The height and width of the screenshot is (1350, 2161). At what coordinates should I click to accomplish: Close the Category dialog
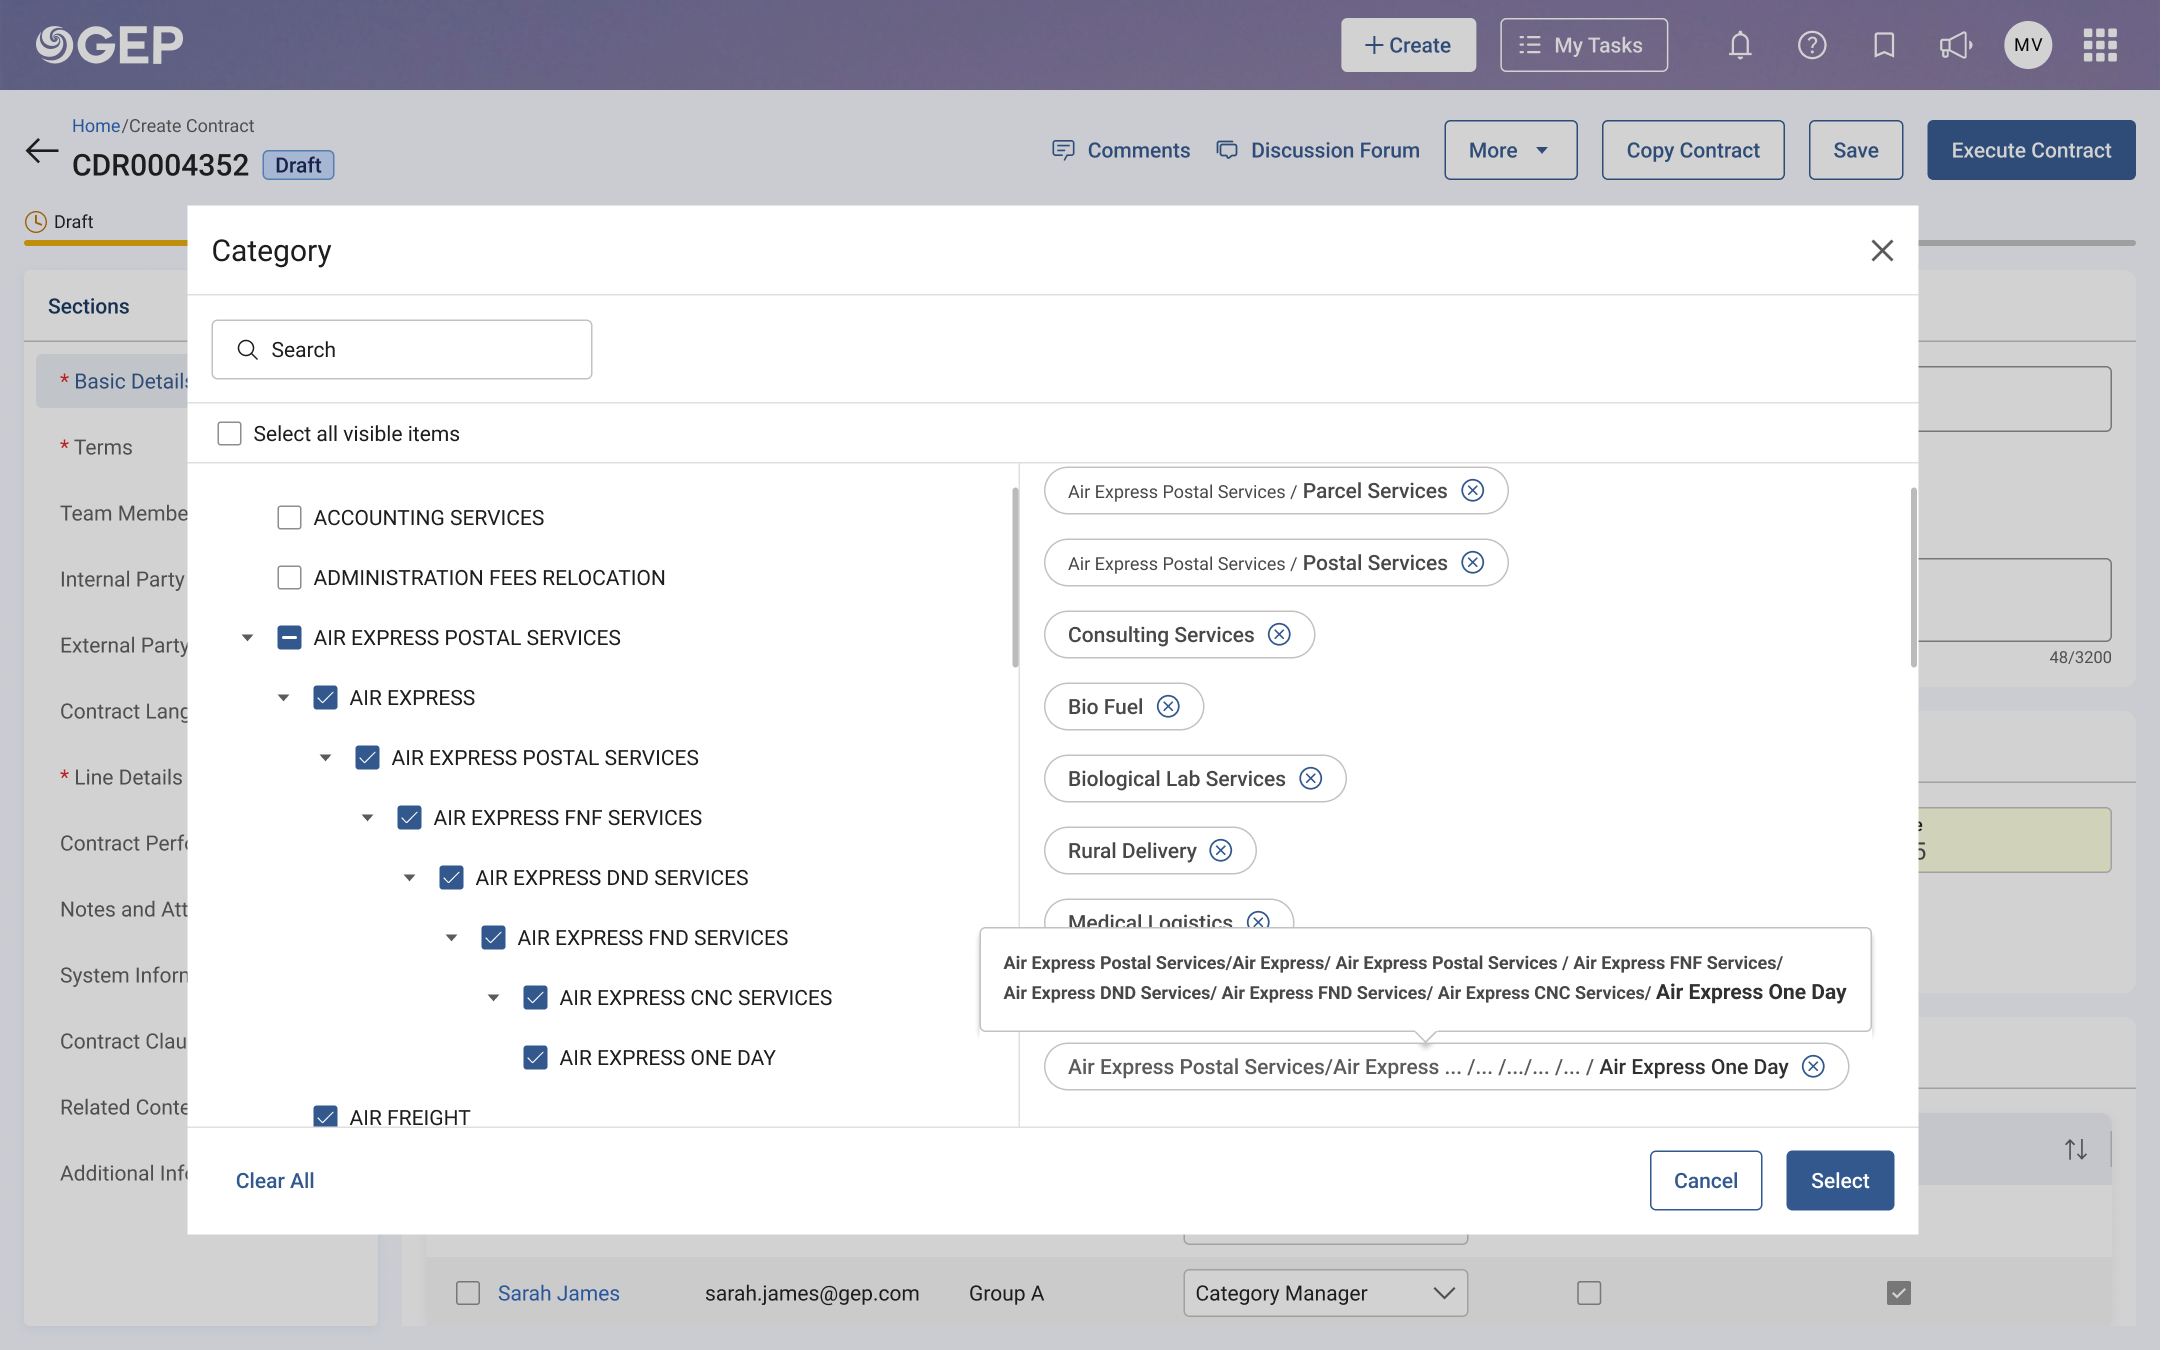click(x=1882, y=251)
